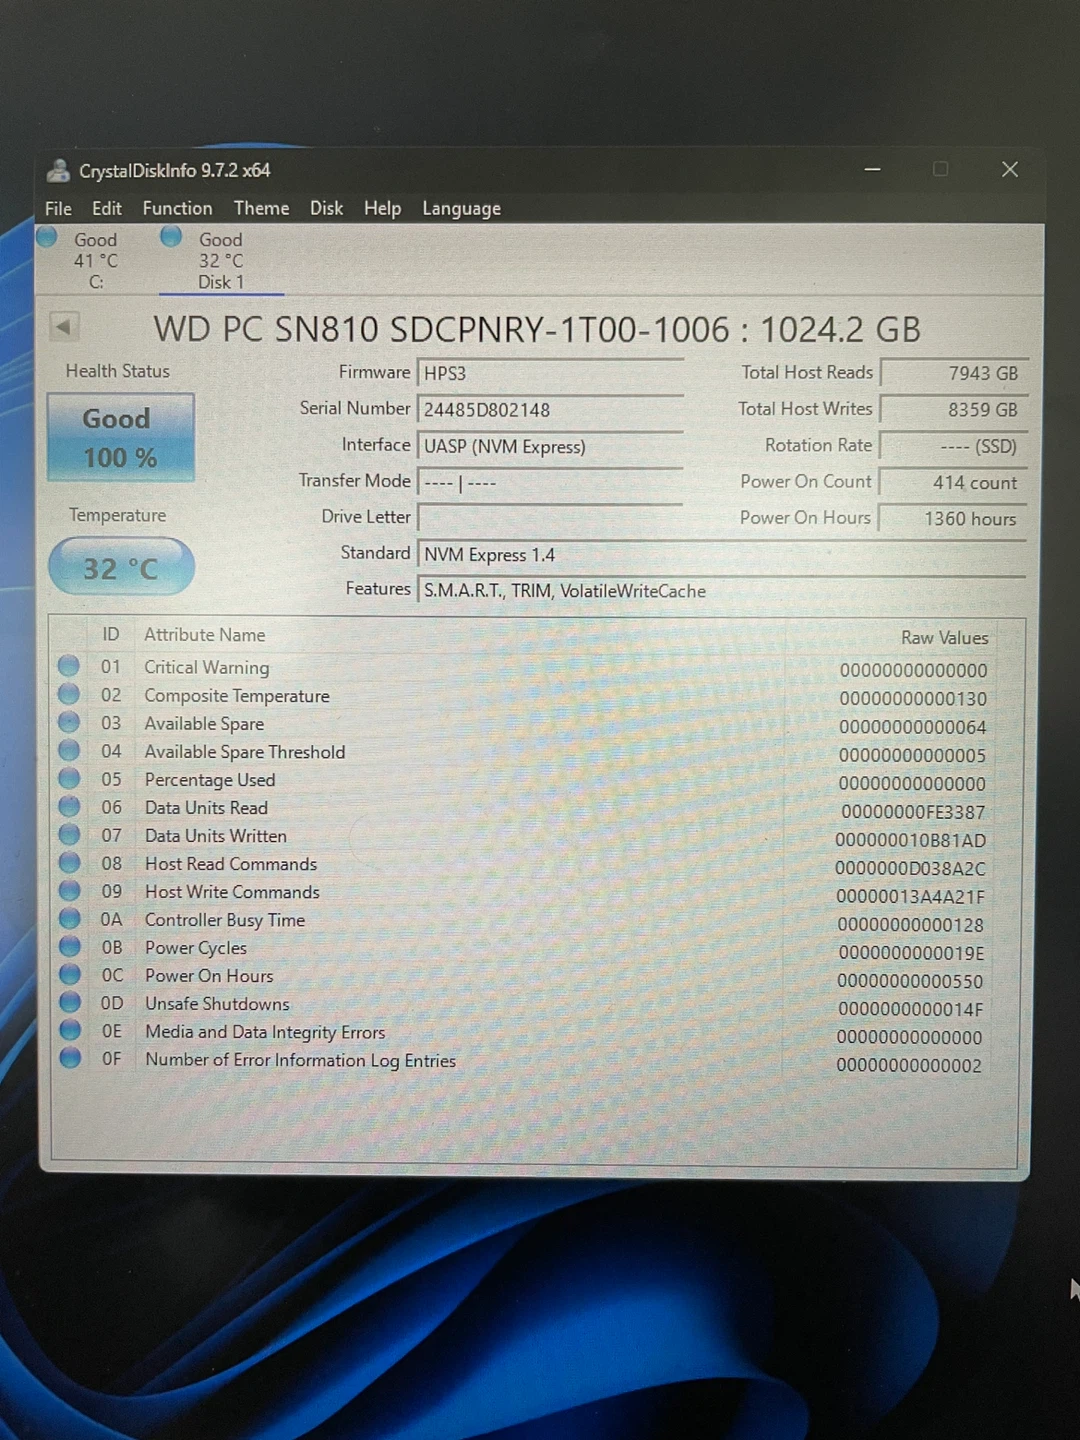
Task: Select the Composite Temperature attribute name
Action: pos(237,696)
